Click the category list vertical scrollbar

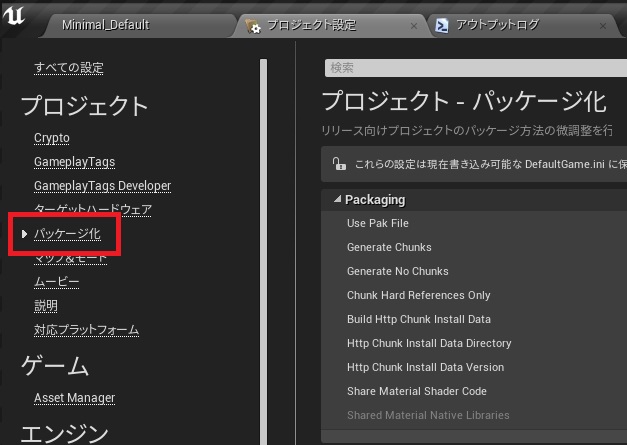coord(263,252)
